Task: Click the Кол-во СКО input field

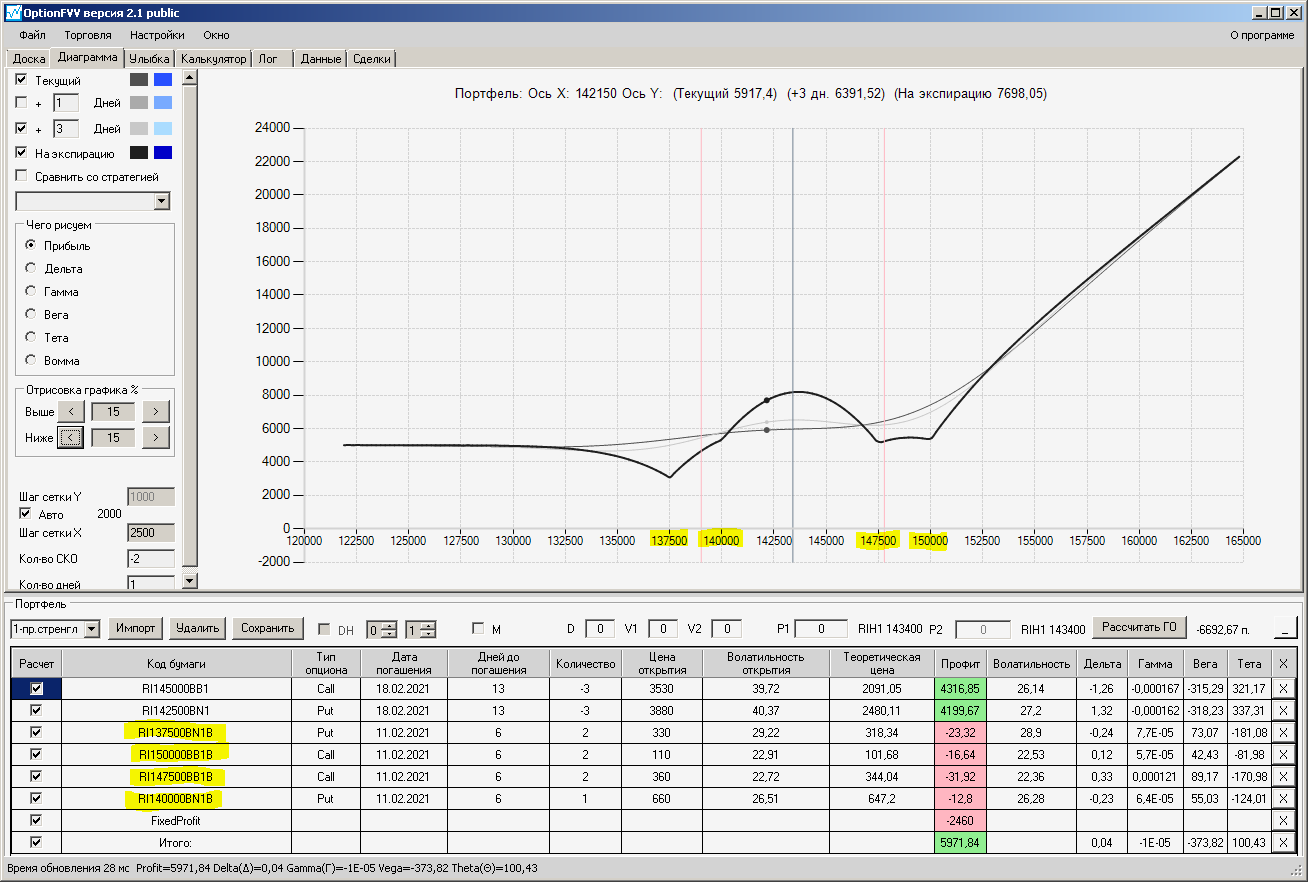Action: coord(151,559)
